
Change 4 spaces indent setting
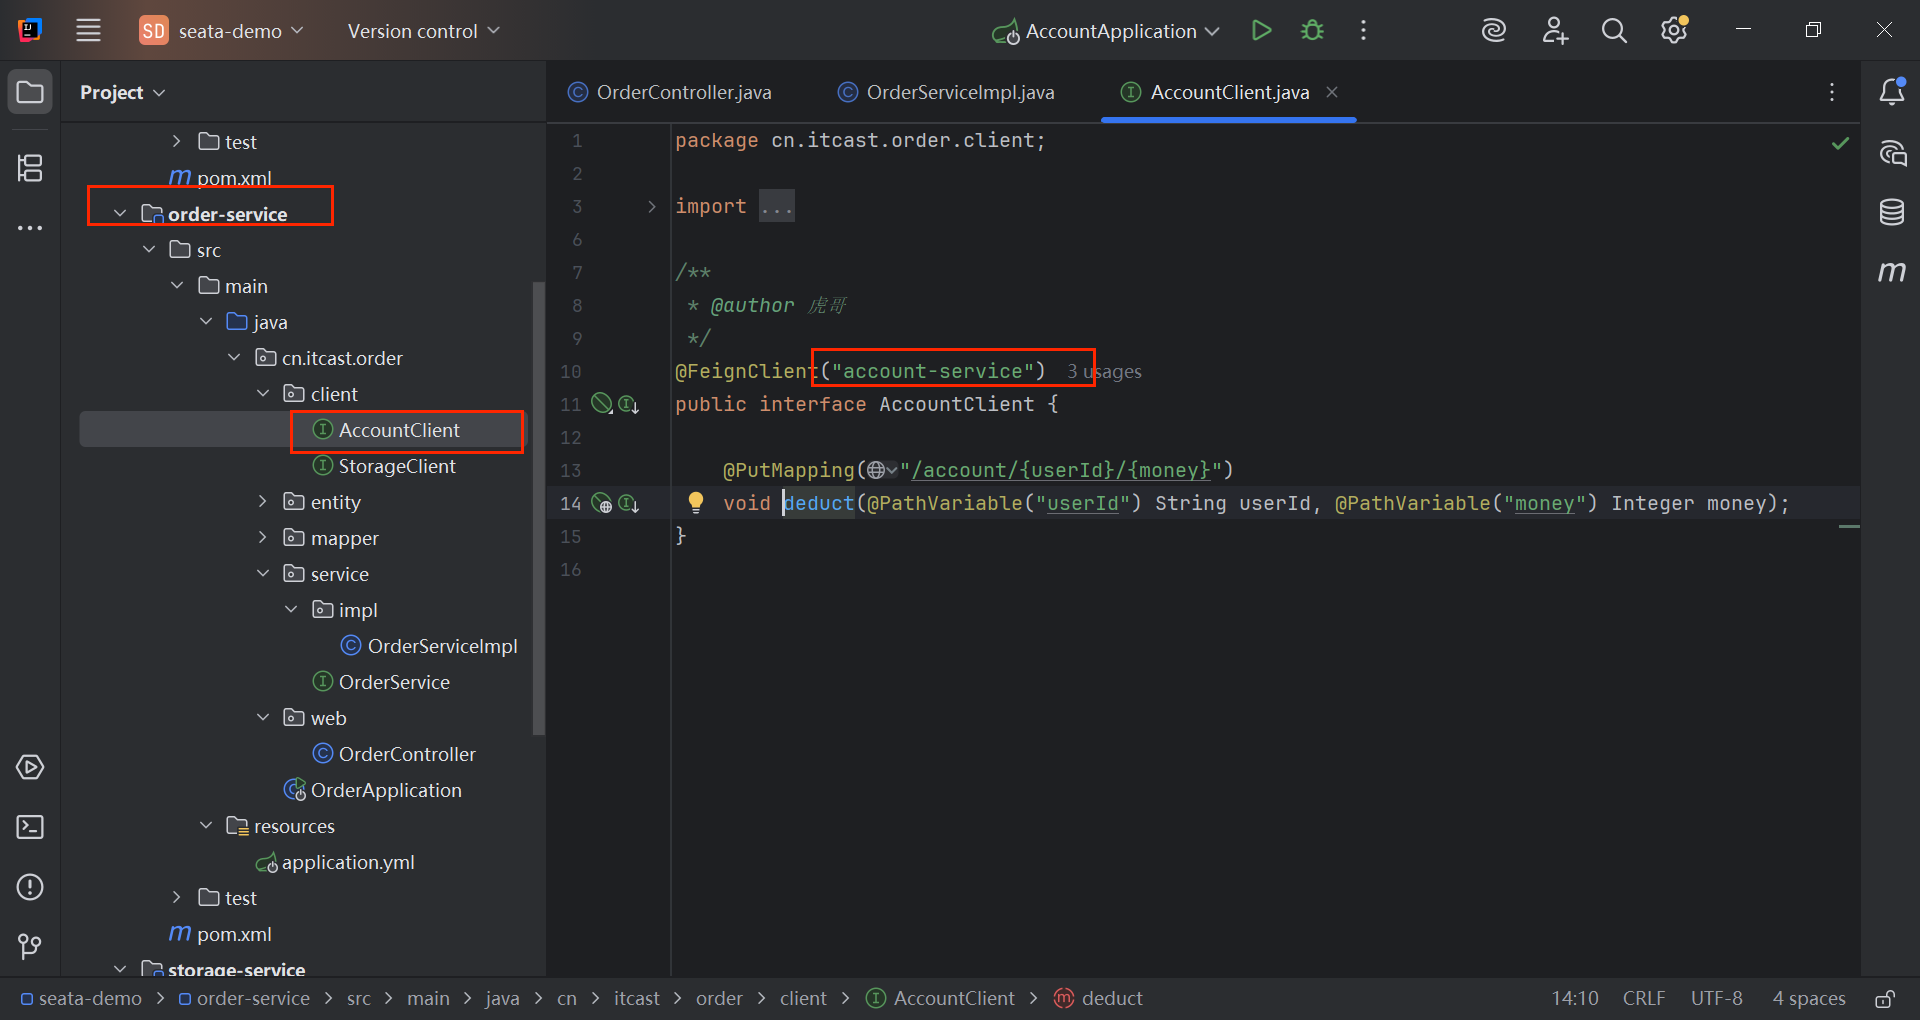(1809, 998)
